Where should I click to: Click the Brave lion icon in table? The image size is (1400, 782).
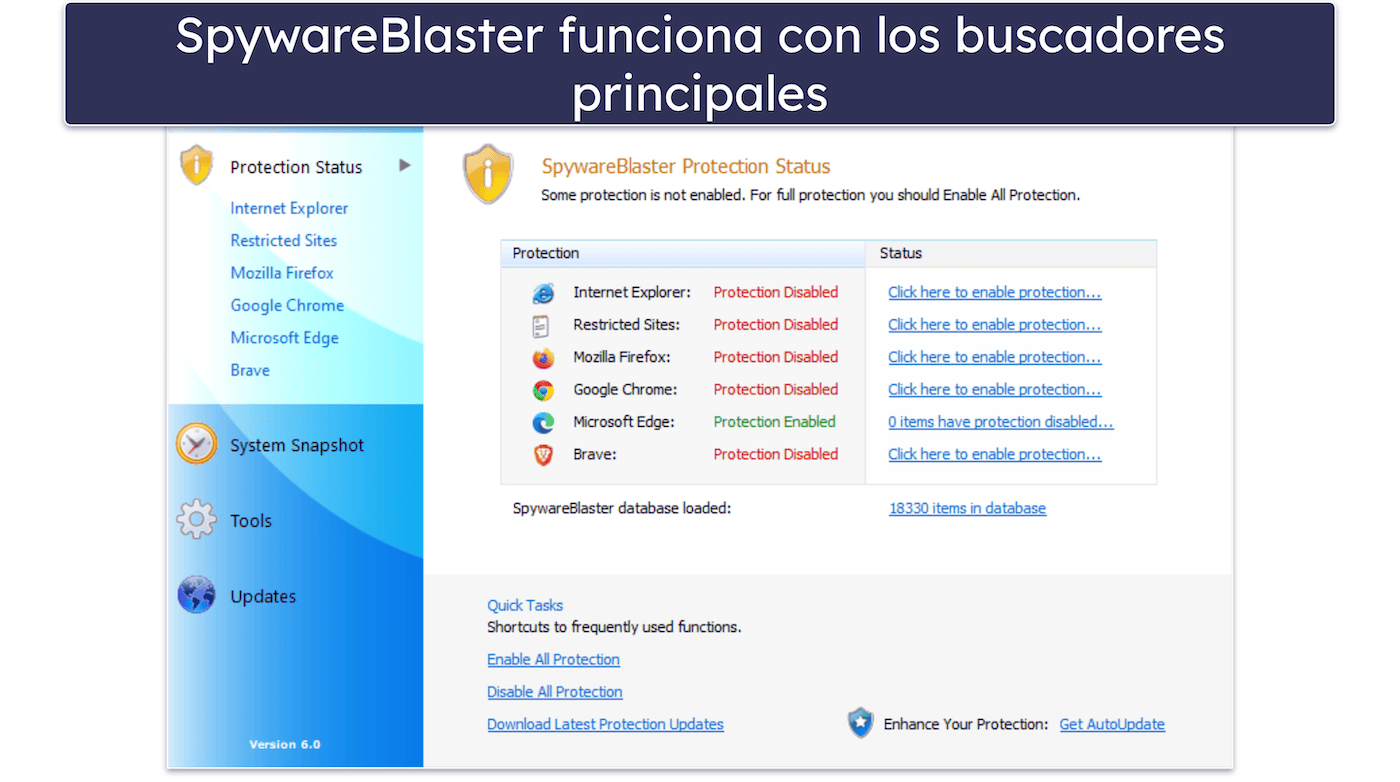(543, 455)
